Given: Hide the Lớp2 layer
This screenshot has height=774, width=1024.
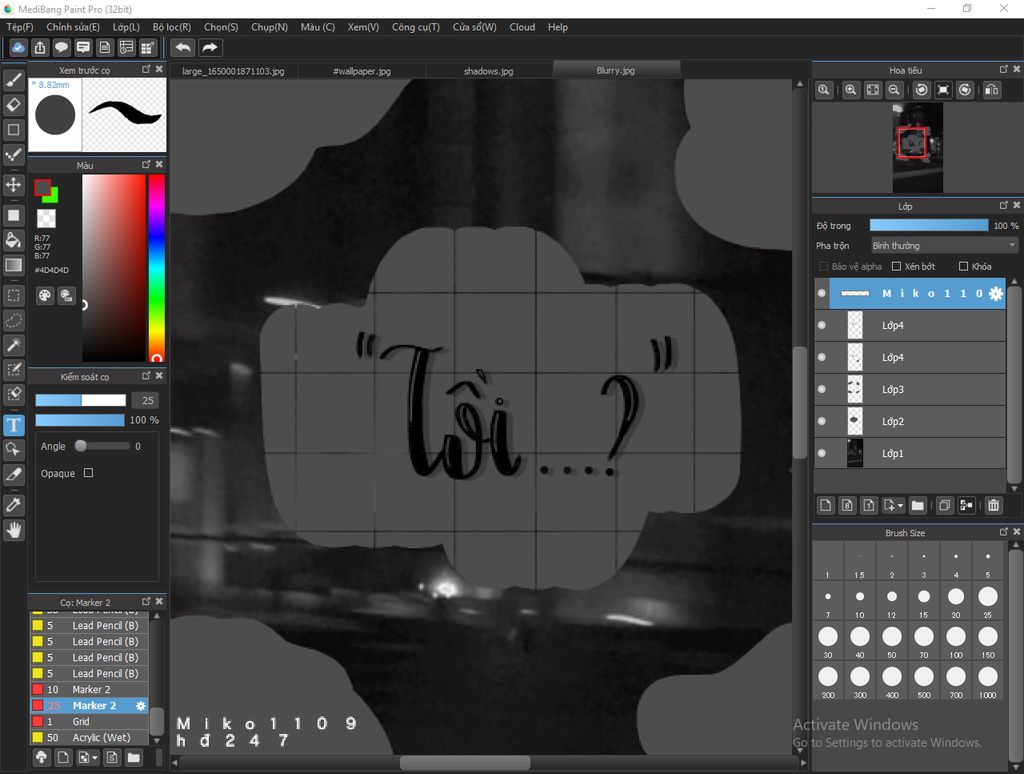Looking at the screenshot, I should (x=822, y=421).
